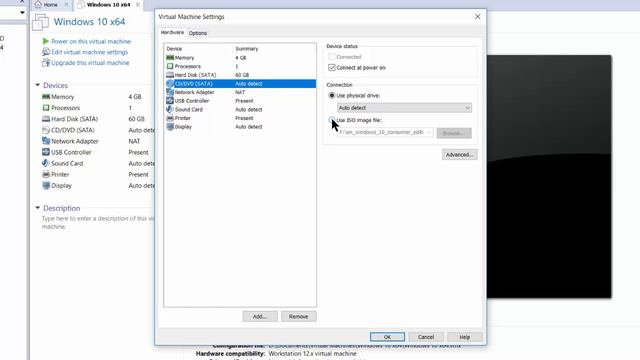Click Sound Card icon in main Devices panel
640x360 pixels.
(x=46, y=163)
